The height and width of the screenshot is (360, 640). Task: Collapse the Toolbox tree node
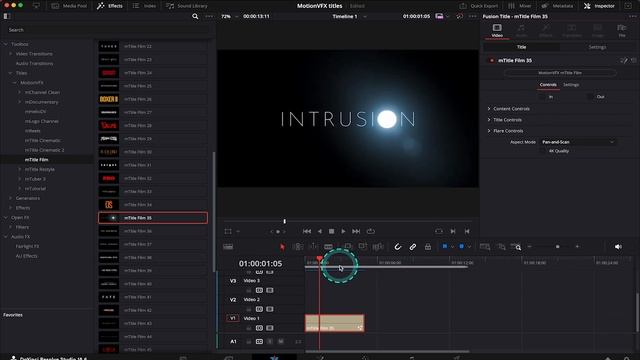coord(6,44)
